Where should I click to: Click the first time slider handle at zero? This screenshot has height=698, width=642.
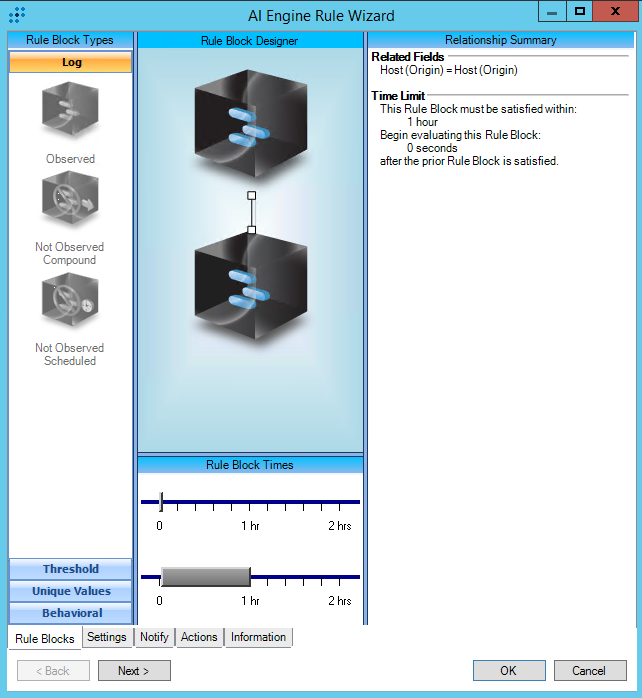point(161,501)
